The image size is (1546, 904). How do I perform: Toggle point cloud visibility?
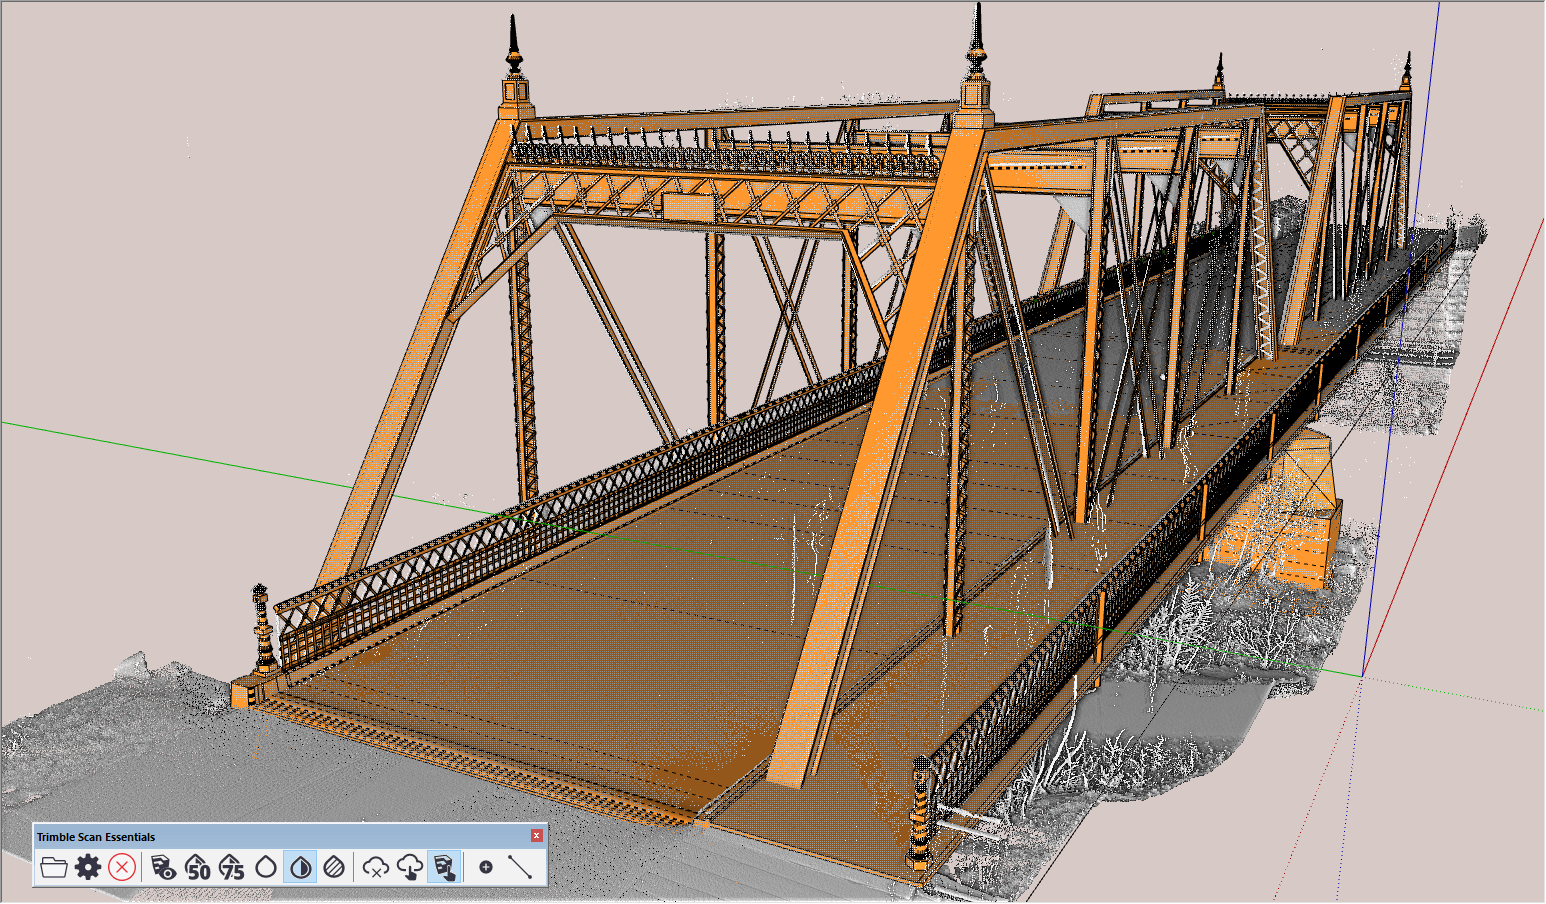(164, 868)
